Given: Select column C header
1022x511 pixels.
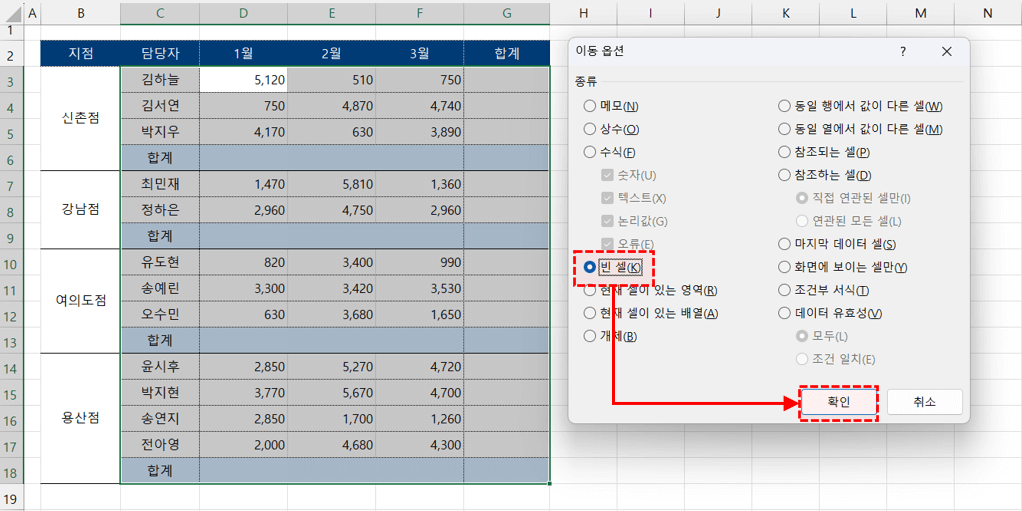Looking at the screenshot, I should click(160, 12).
